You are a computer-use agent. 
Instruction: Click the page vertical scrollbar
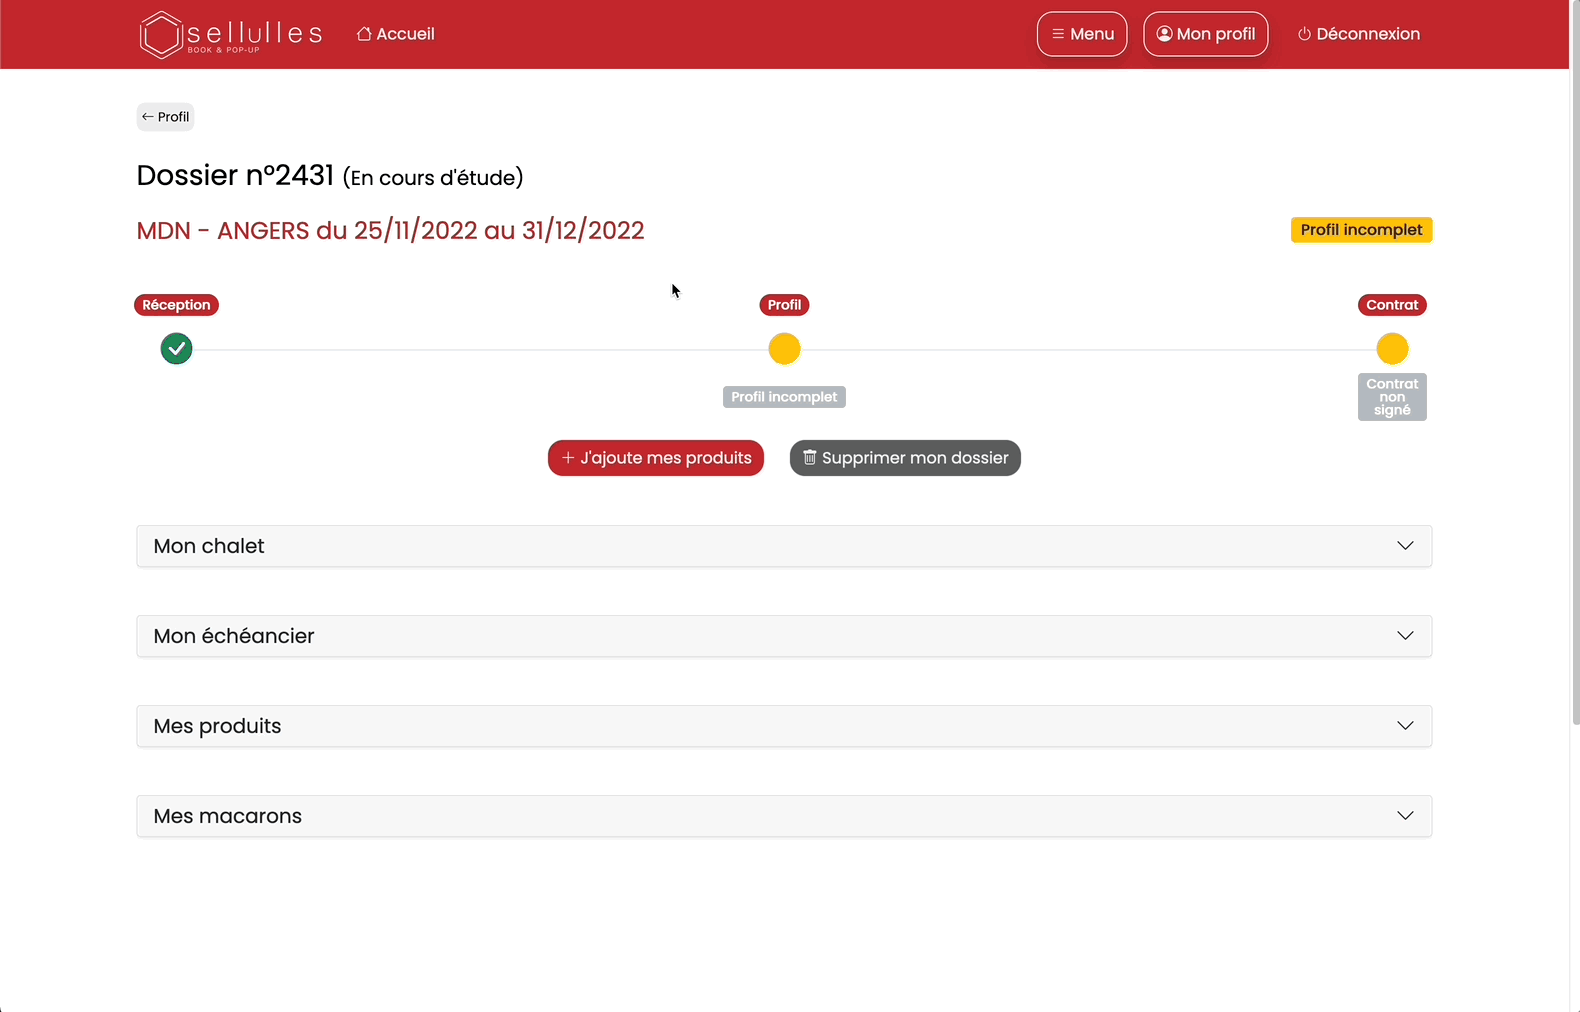pos(1575,363)
